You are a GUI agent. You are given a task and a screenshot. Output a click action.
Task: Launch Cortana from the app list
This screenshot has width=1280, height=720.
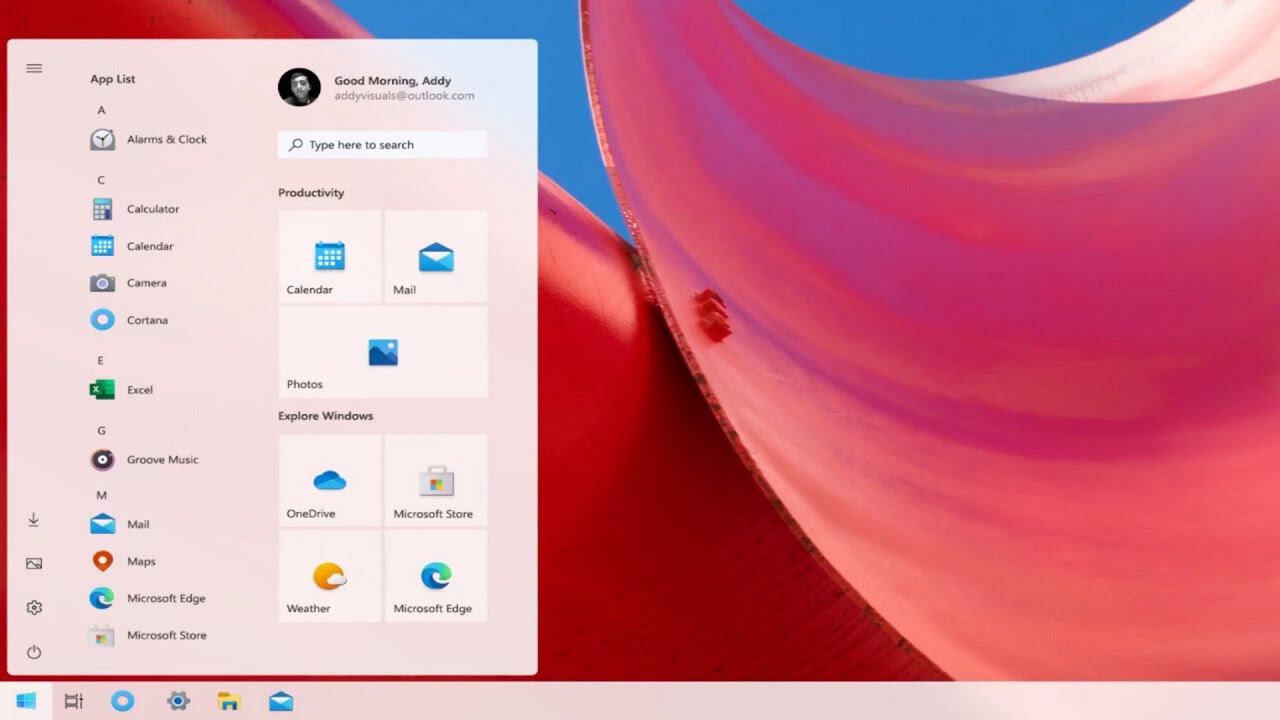(x=129, y=320)
